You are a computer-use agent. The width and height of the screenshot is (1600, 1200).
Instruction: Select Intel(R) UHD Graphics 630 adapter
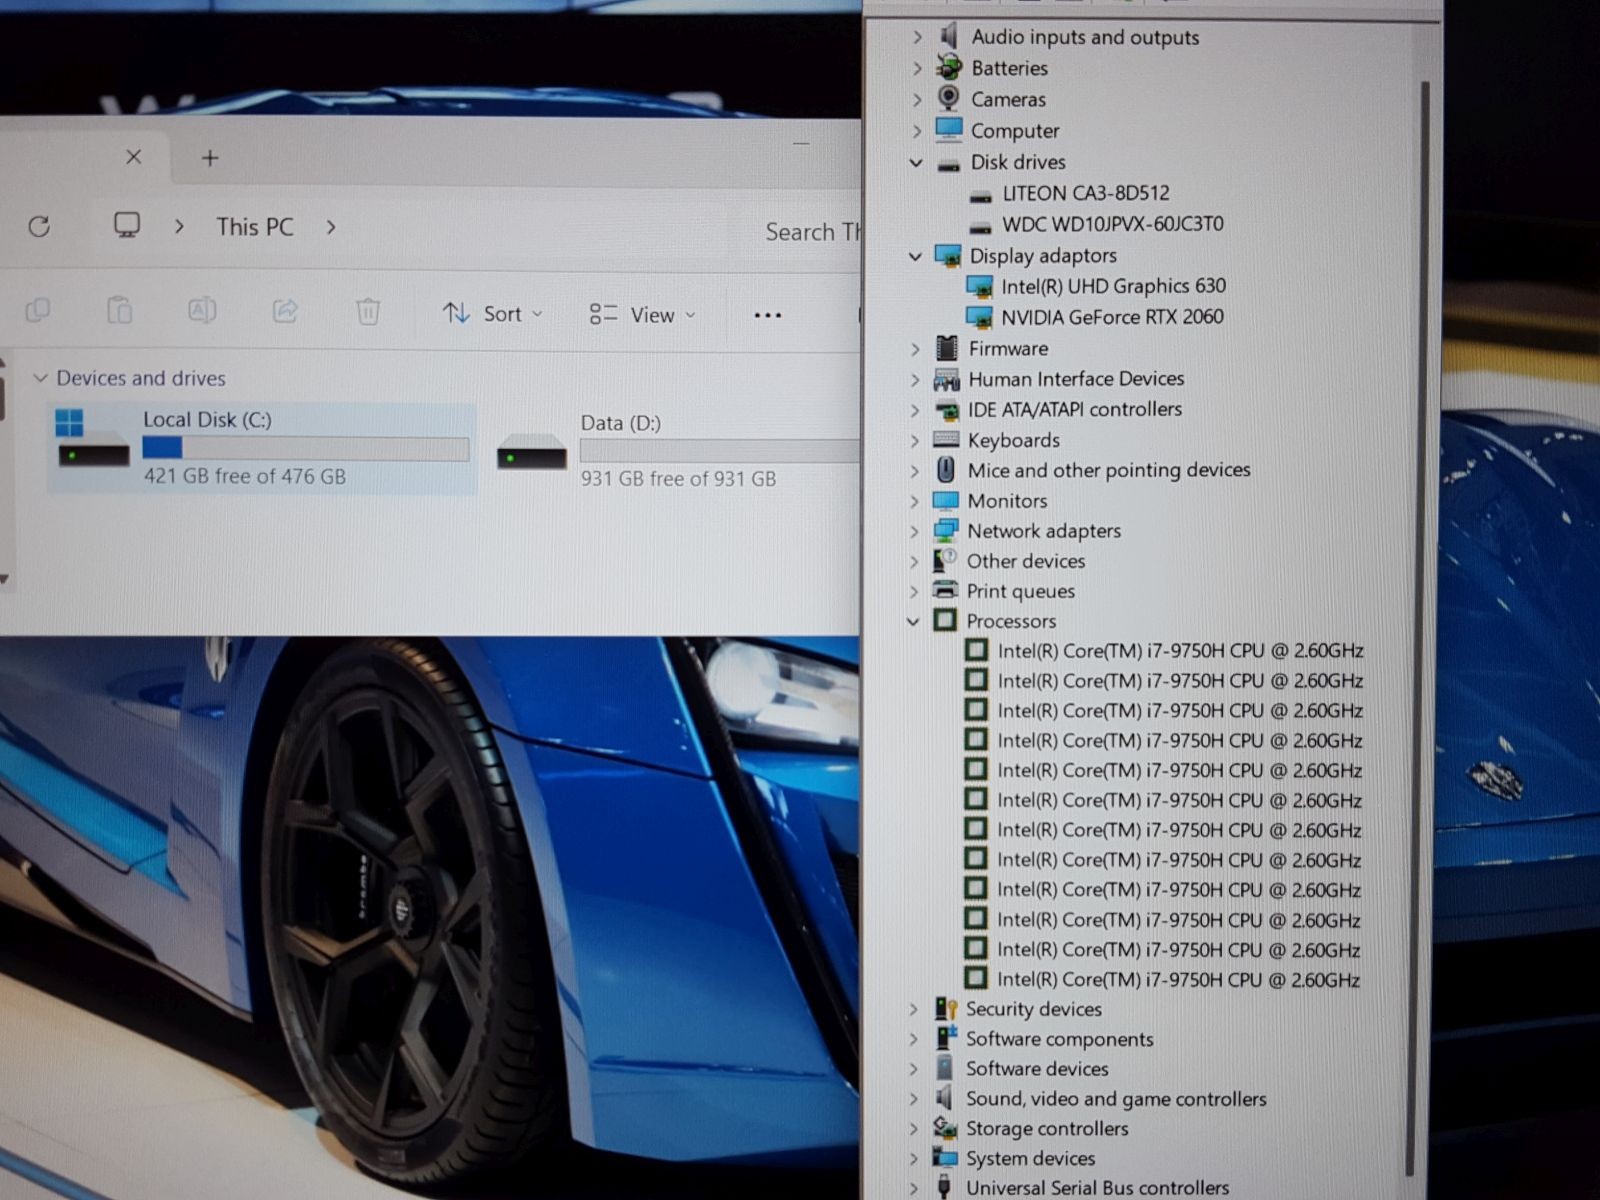pos(1114,286)
